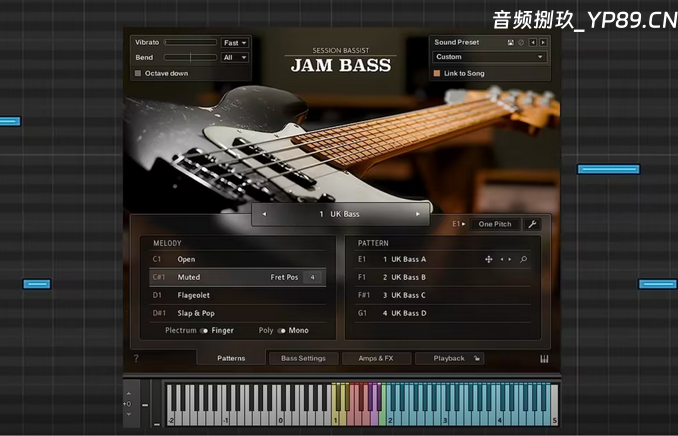
Task: Select the Open melody articulation
Action: [x=237, y=259]
